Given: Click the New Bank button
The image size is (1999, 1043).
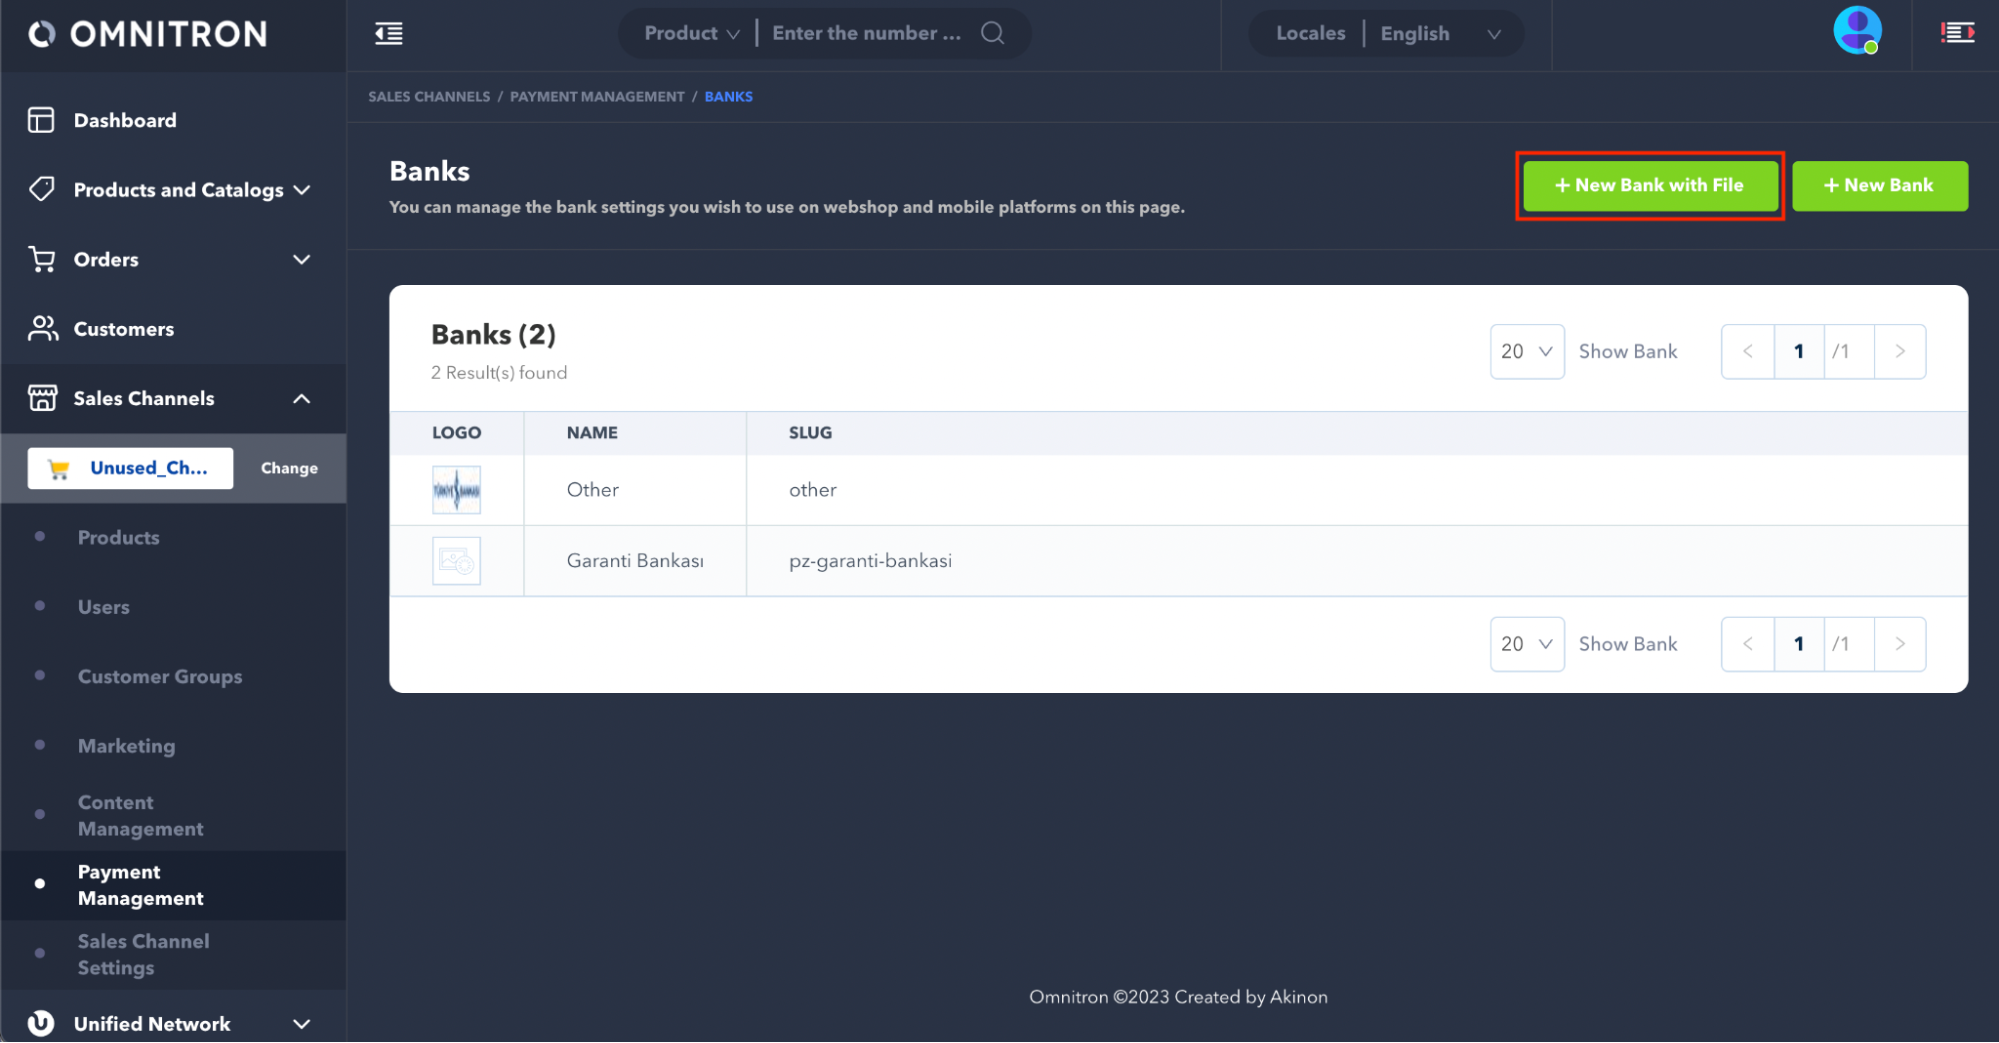Looking at the screenshot, I should pos(1879,186).
